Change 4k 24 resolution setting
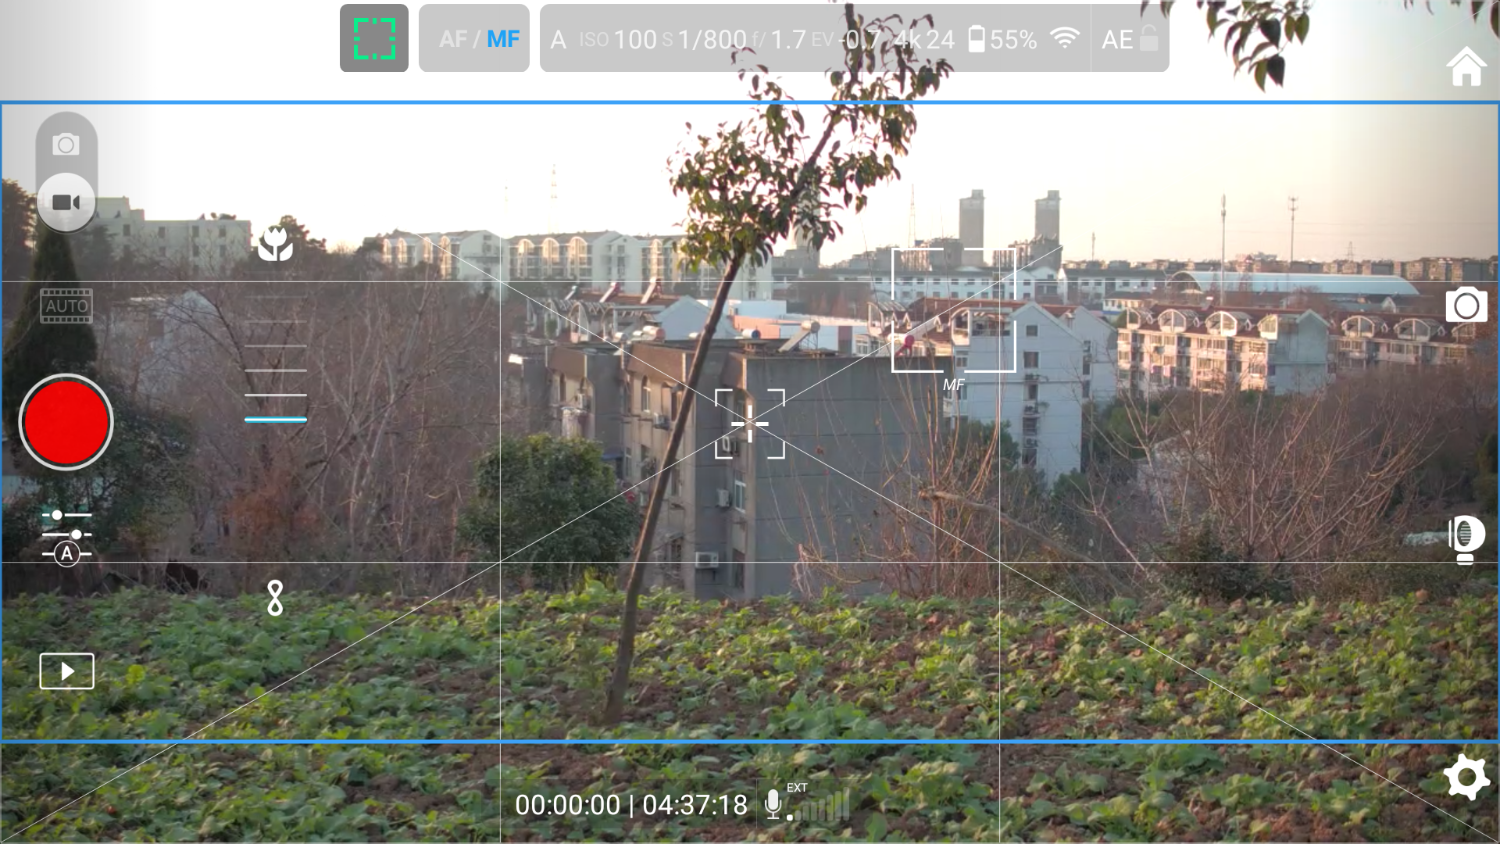The height and width of the screenshot is (844, 1500). click(x=923, y=40)
